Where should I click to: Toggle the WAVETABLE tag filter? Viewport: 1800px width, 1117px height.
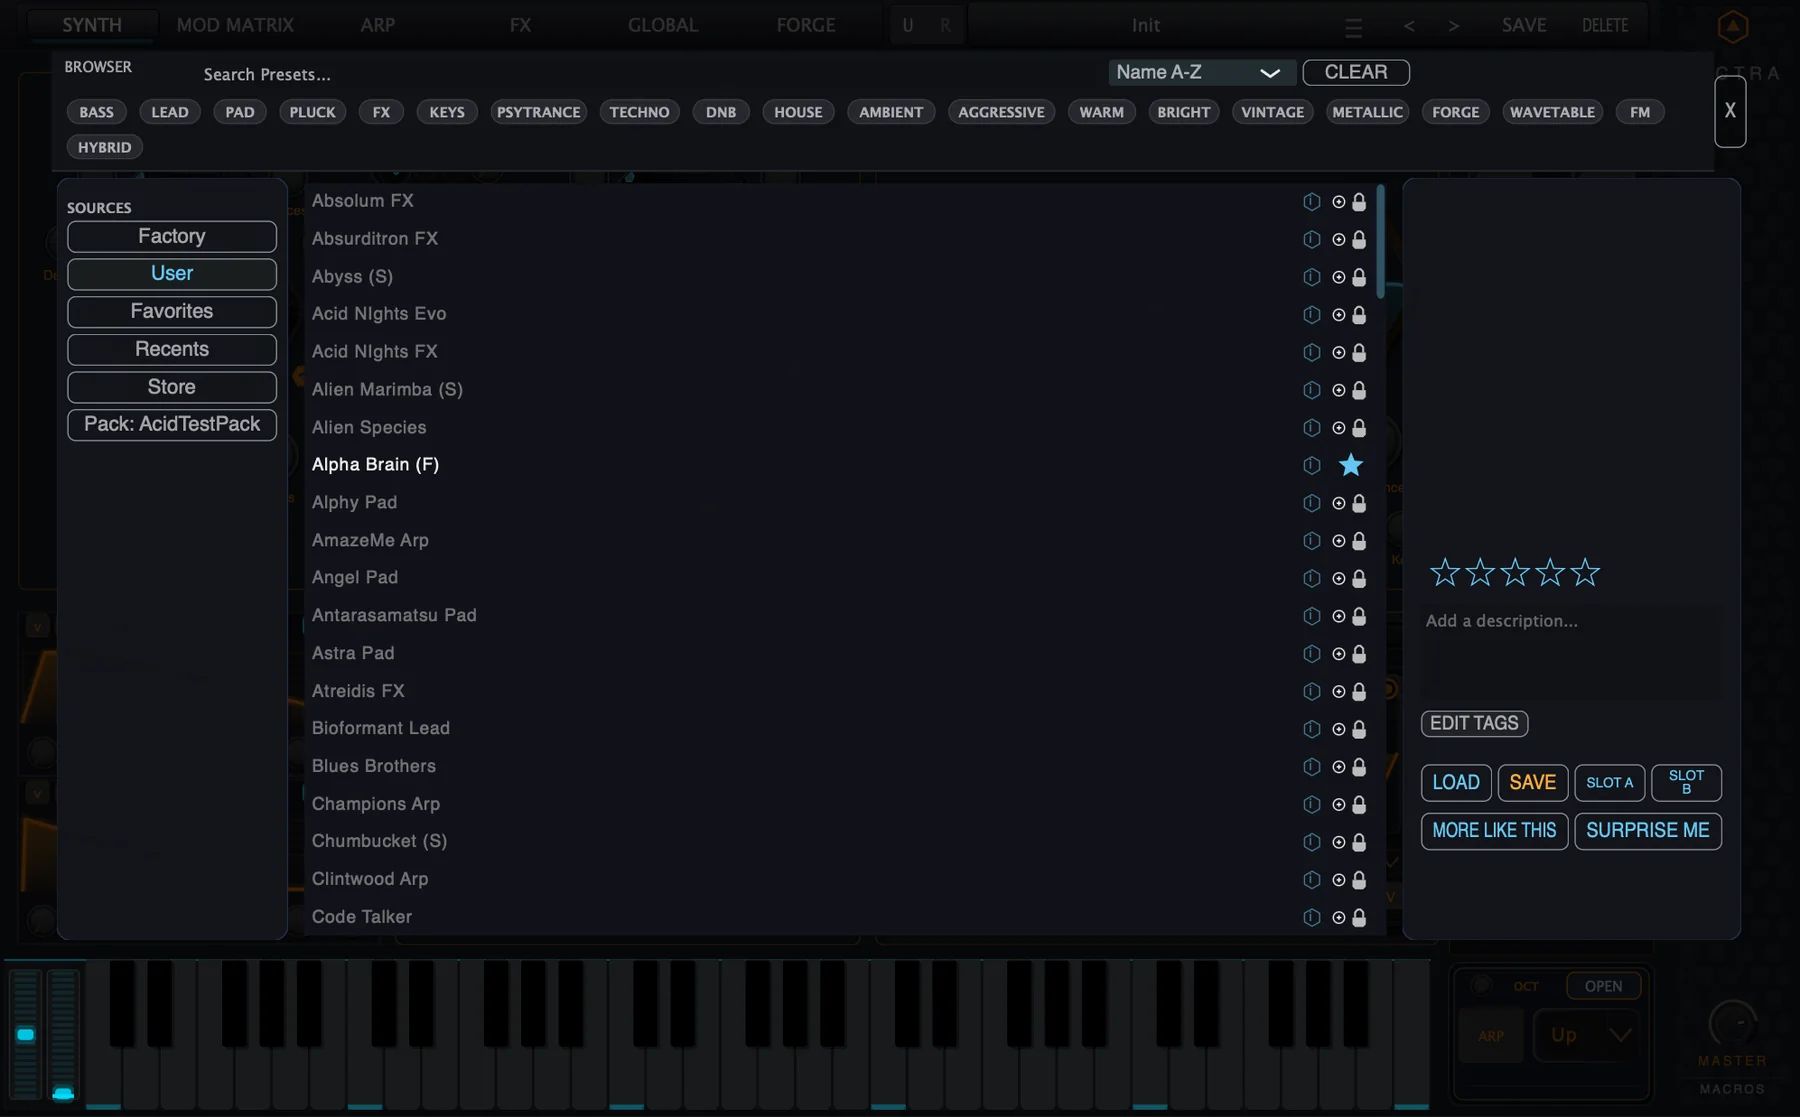click(x=1552, y=112)
